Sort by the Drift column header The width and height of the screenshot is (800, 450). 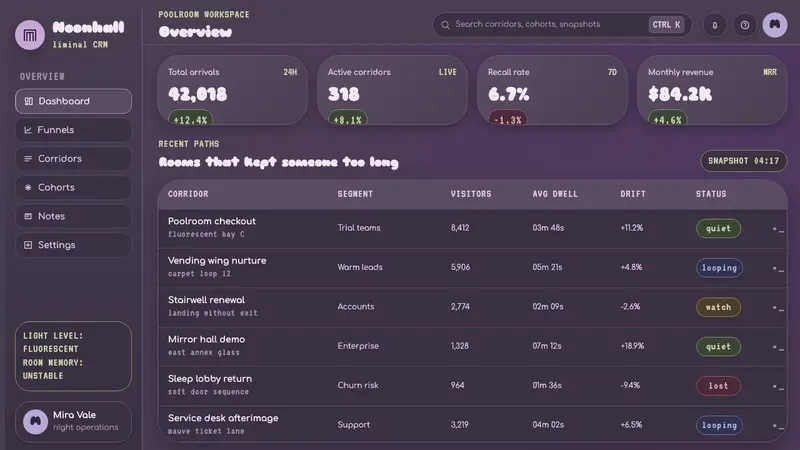coord(633,194)
